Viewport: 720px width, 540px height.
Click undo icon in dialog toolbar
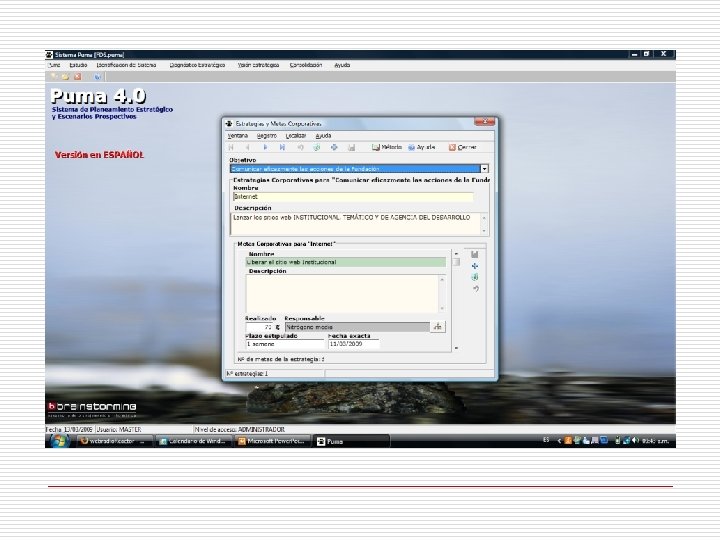click(300, 147)
